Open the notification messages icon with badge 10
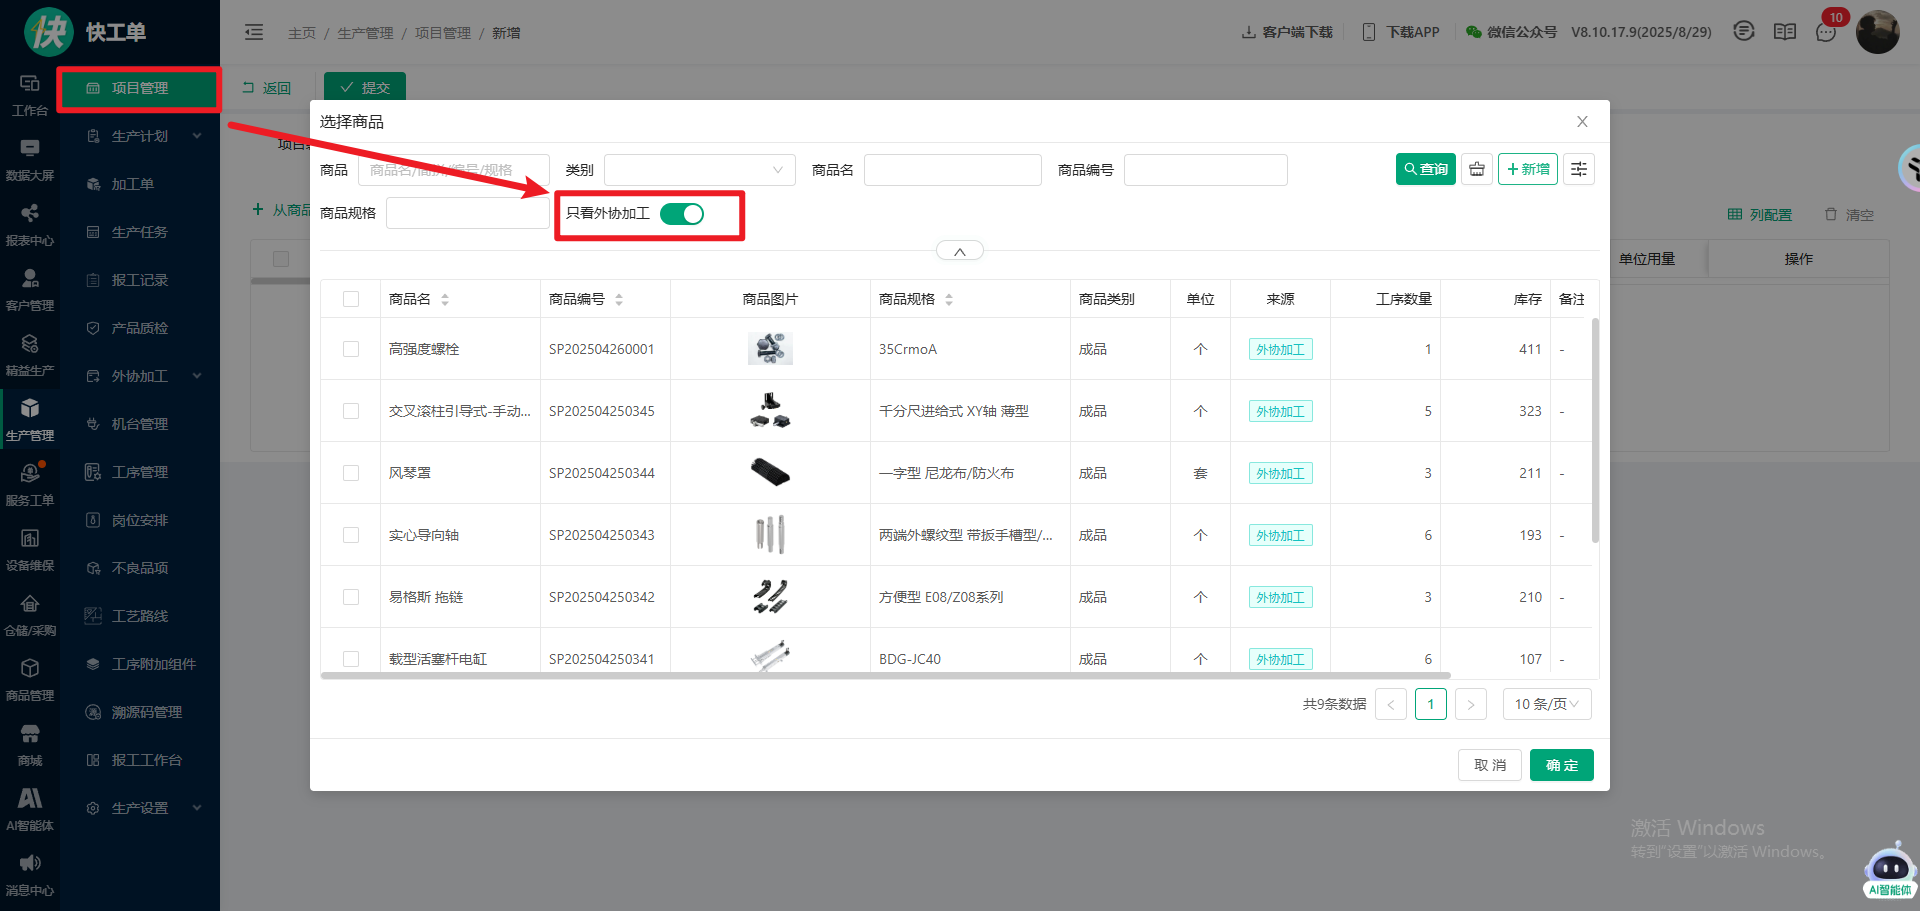 [1826, 32]
